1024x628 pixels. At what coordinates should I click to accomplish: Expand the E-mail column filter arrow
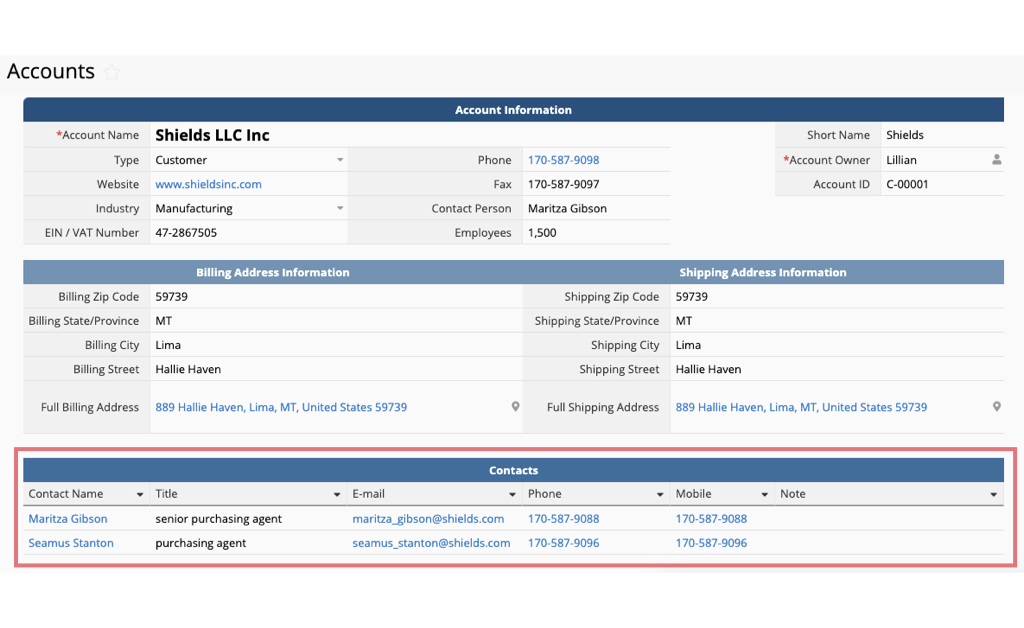pyautogui.click(x=513, y=495)
